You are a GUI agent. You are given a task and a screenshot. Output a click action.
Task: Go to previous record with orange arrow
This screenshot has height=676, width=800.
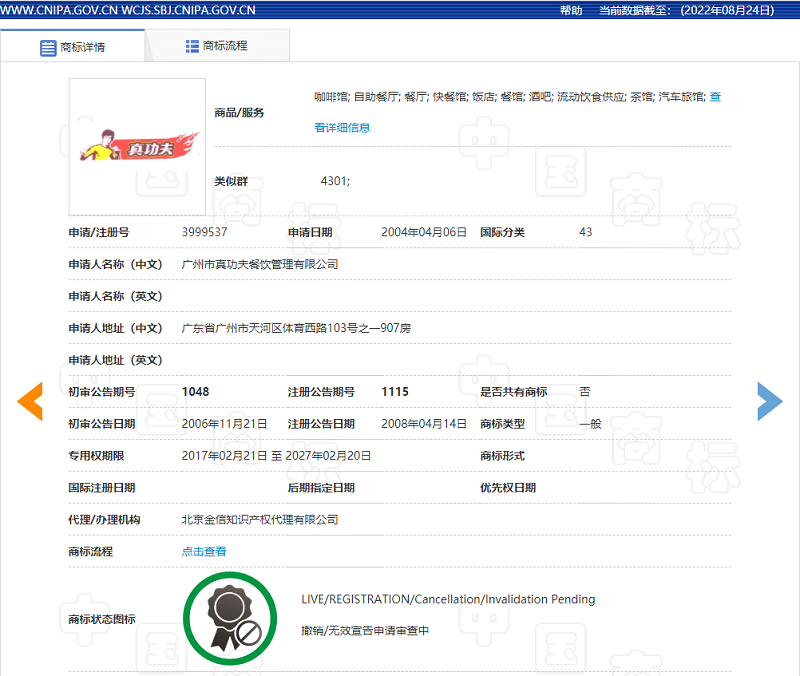(x=30, y=401)
